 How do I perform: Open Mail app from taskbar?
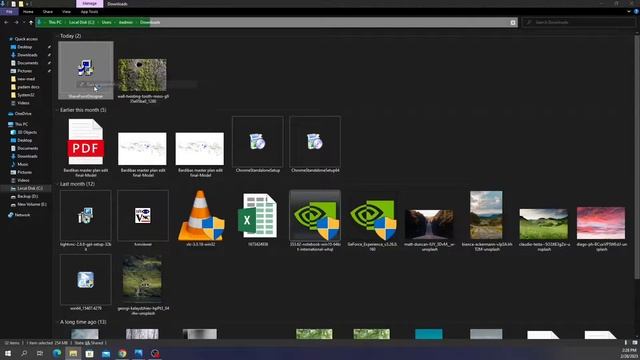(x=106, y=353)
